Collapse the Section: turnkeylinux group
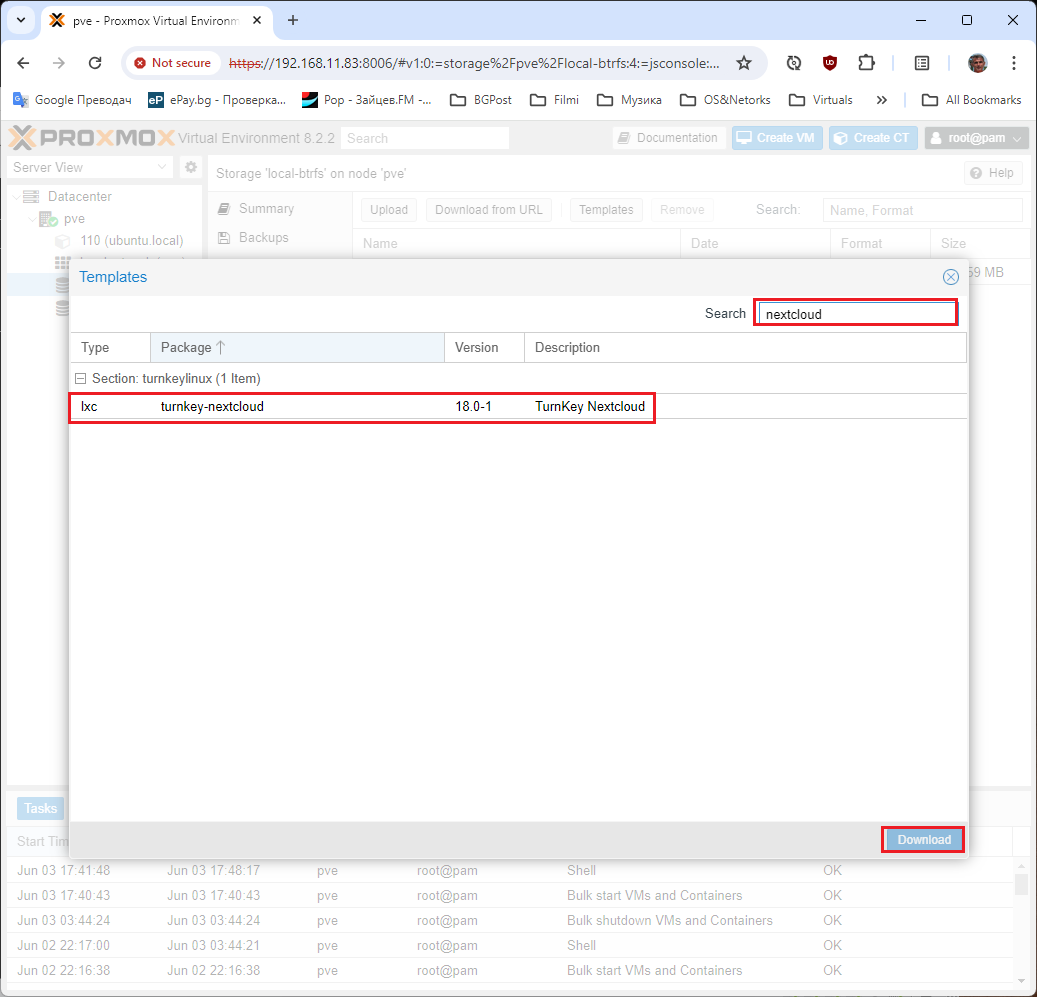Screen dimensions: 1037x997 [81, 379]
